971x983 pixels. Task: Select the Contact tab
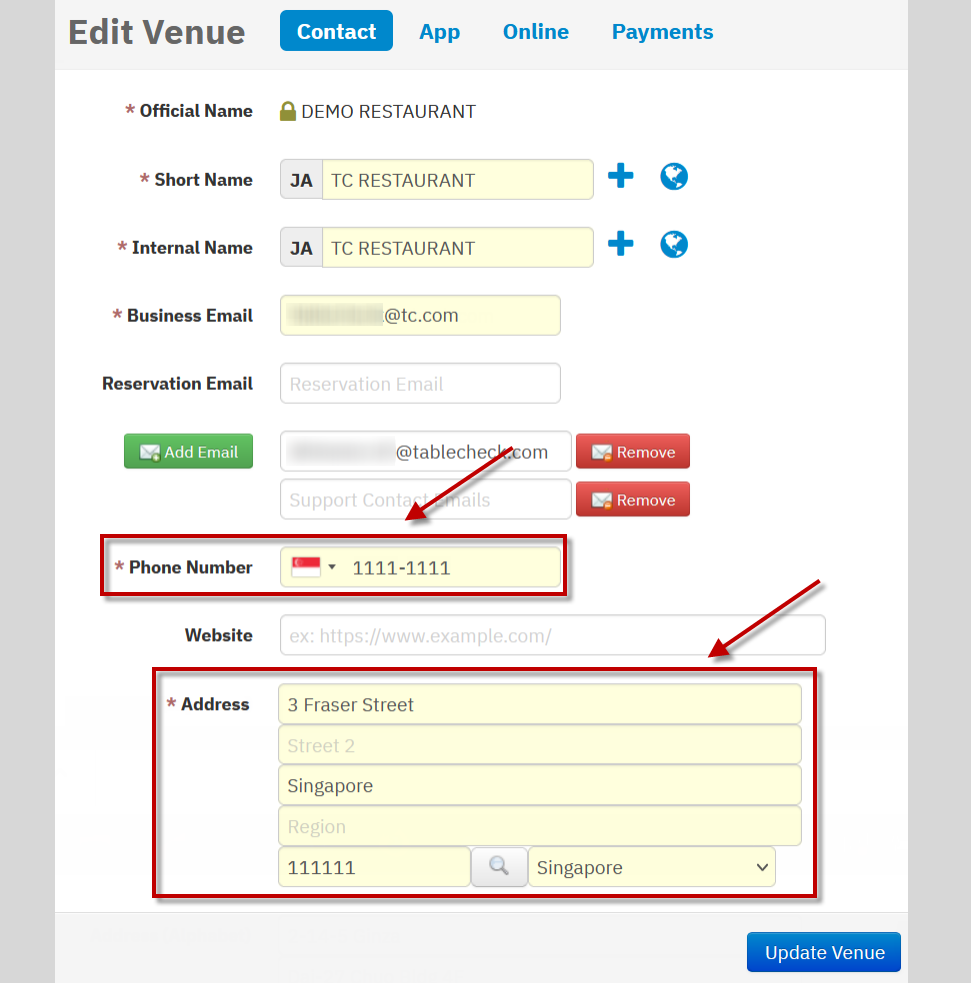click(336, 32)
